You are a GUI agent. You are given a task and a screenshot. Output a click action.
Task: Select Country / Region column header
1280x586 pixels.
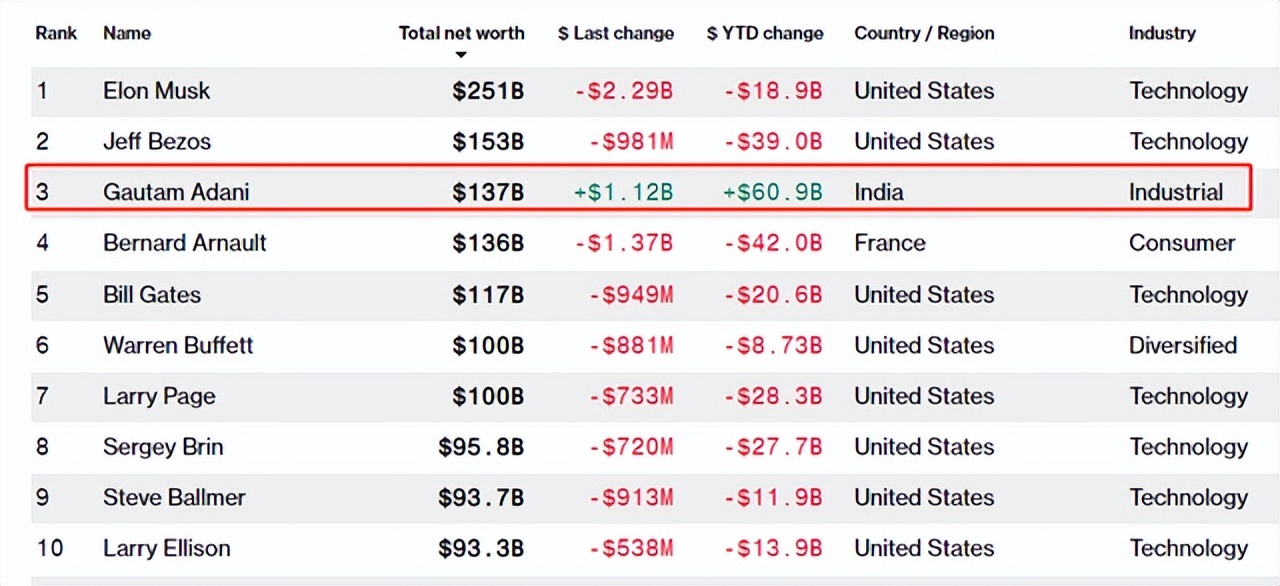pyautogui.click(x=924, y=33)
